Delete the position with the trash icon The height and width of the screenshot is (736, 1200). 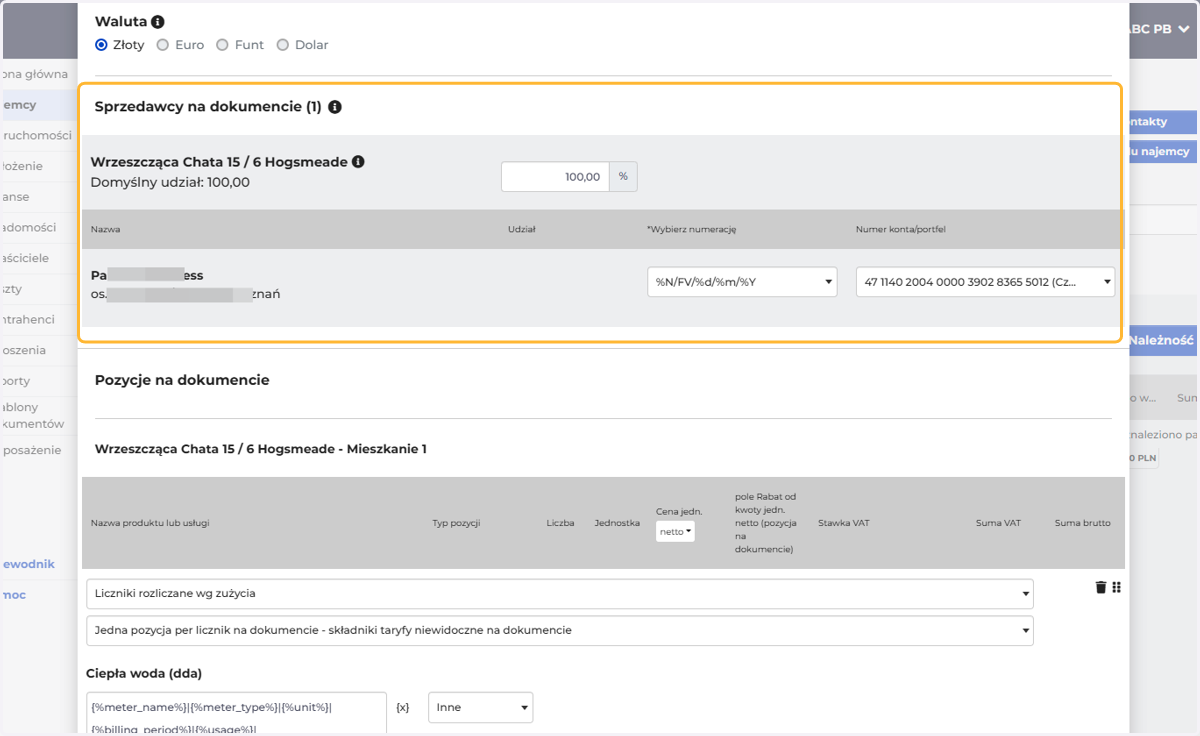[1101, 587]
